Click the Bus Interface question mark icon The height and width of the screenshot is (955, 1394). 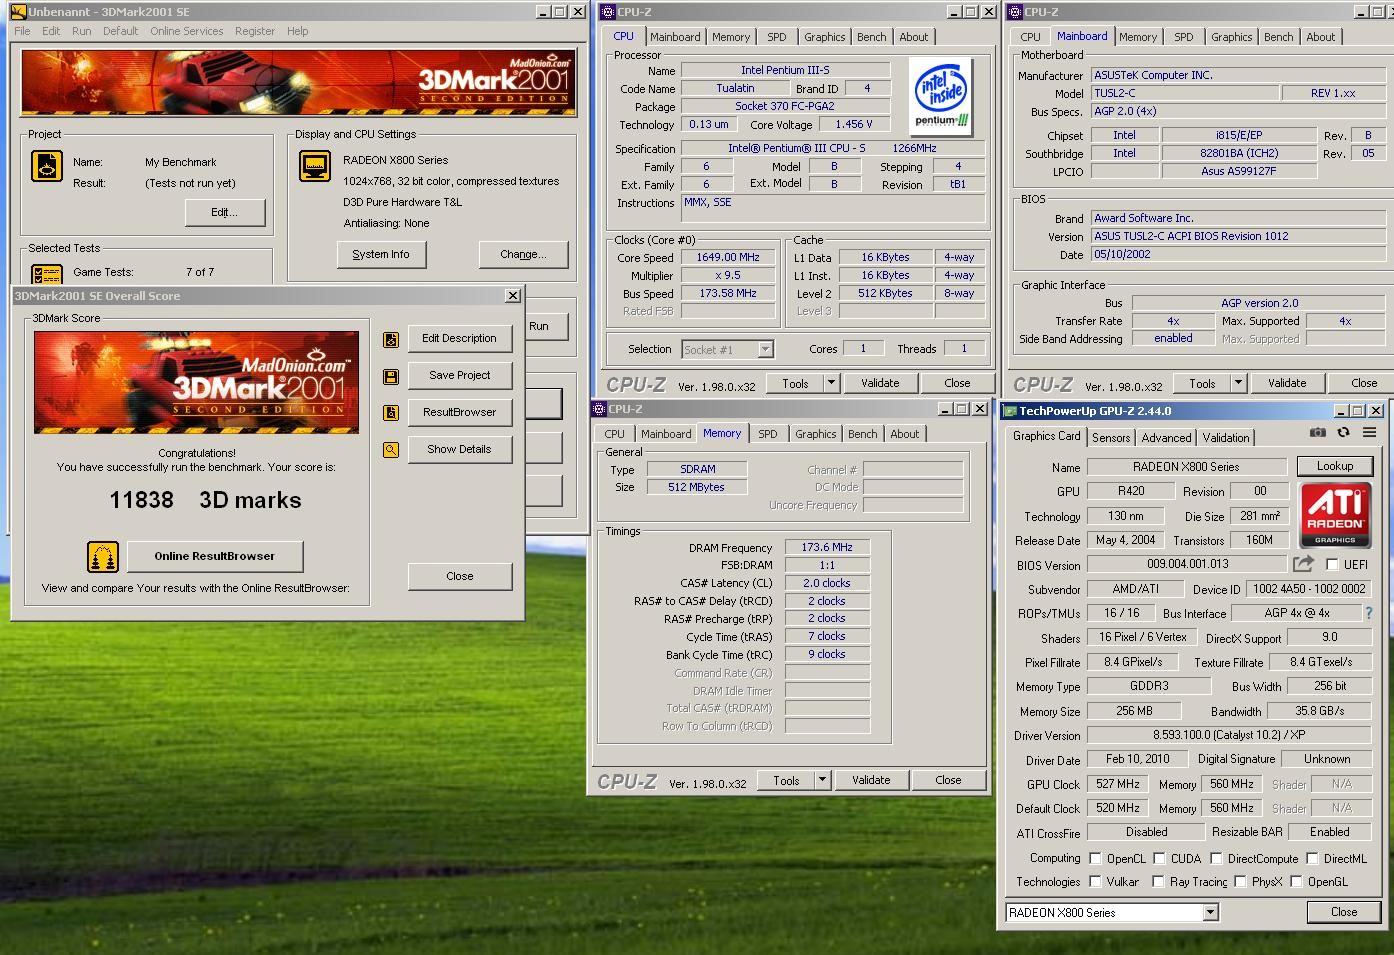coord(1369,613)
